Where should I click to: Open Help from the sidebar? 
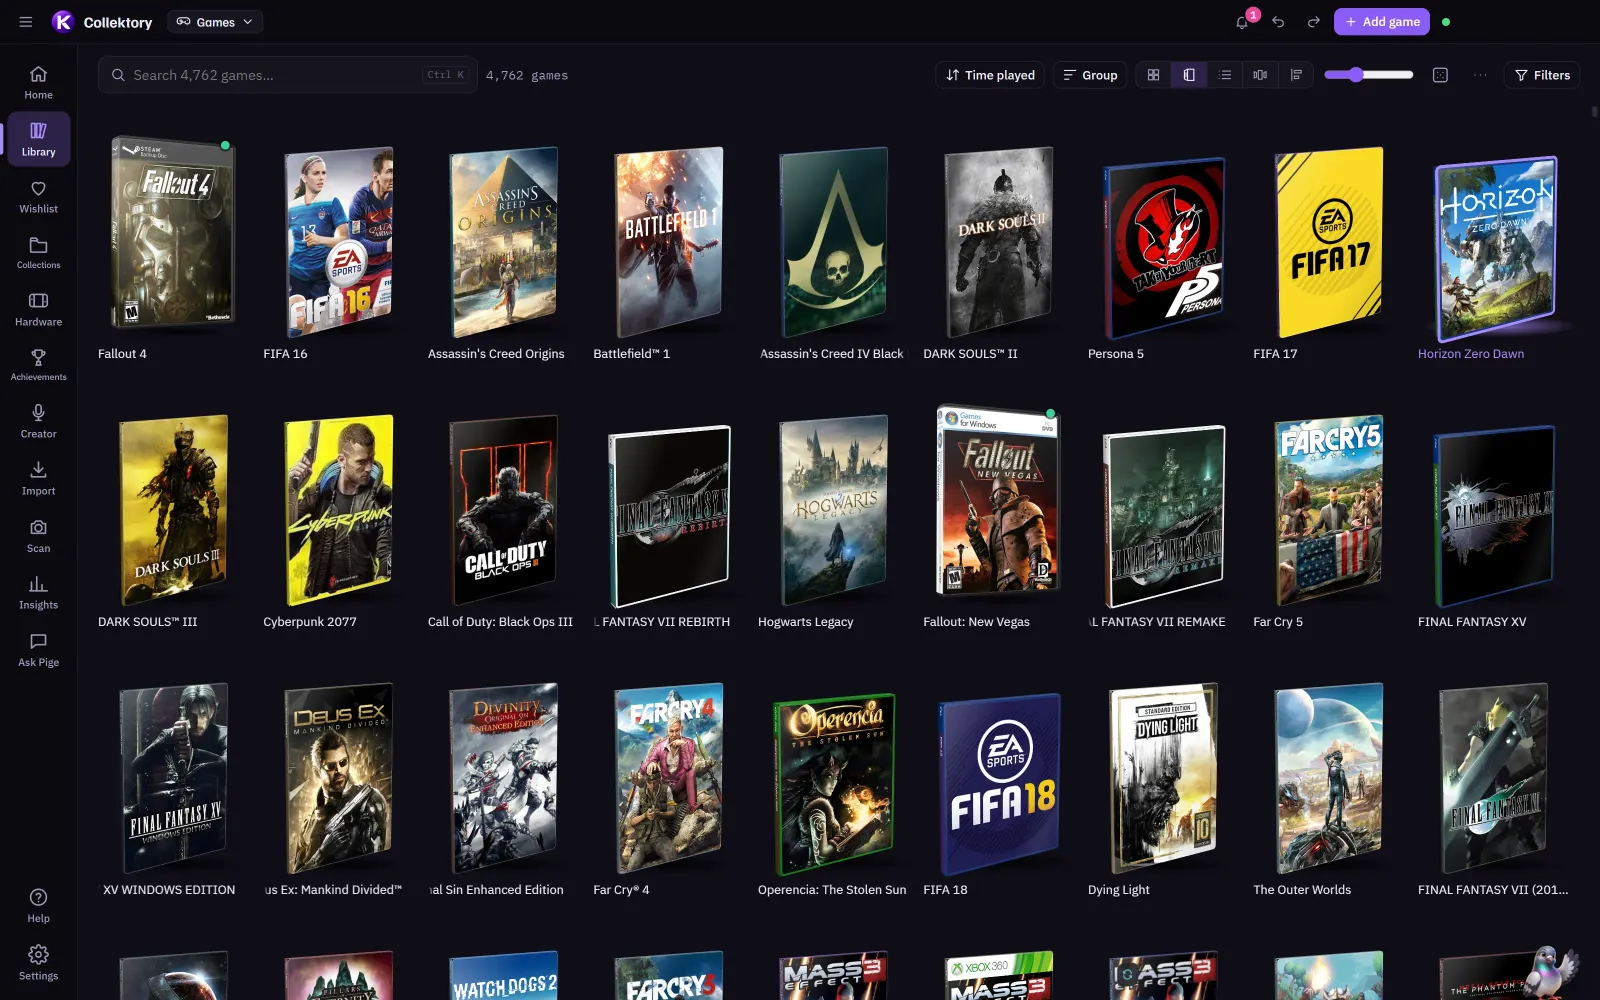[x=38, y=906]
